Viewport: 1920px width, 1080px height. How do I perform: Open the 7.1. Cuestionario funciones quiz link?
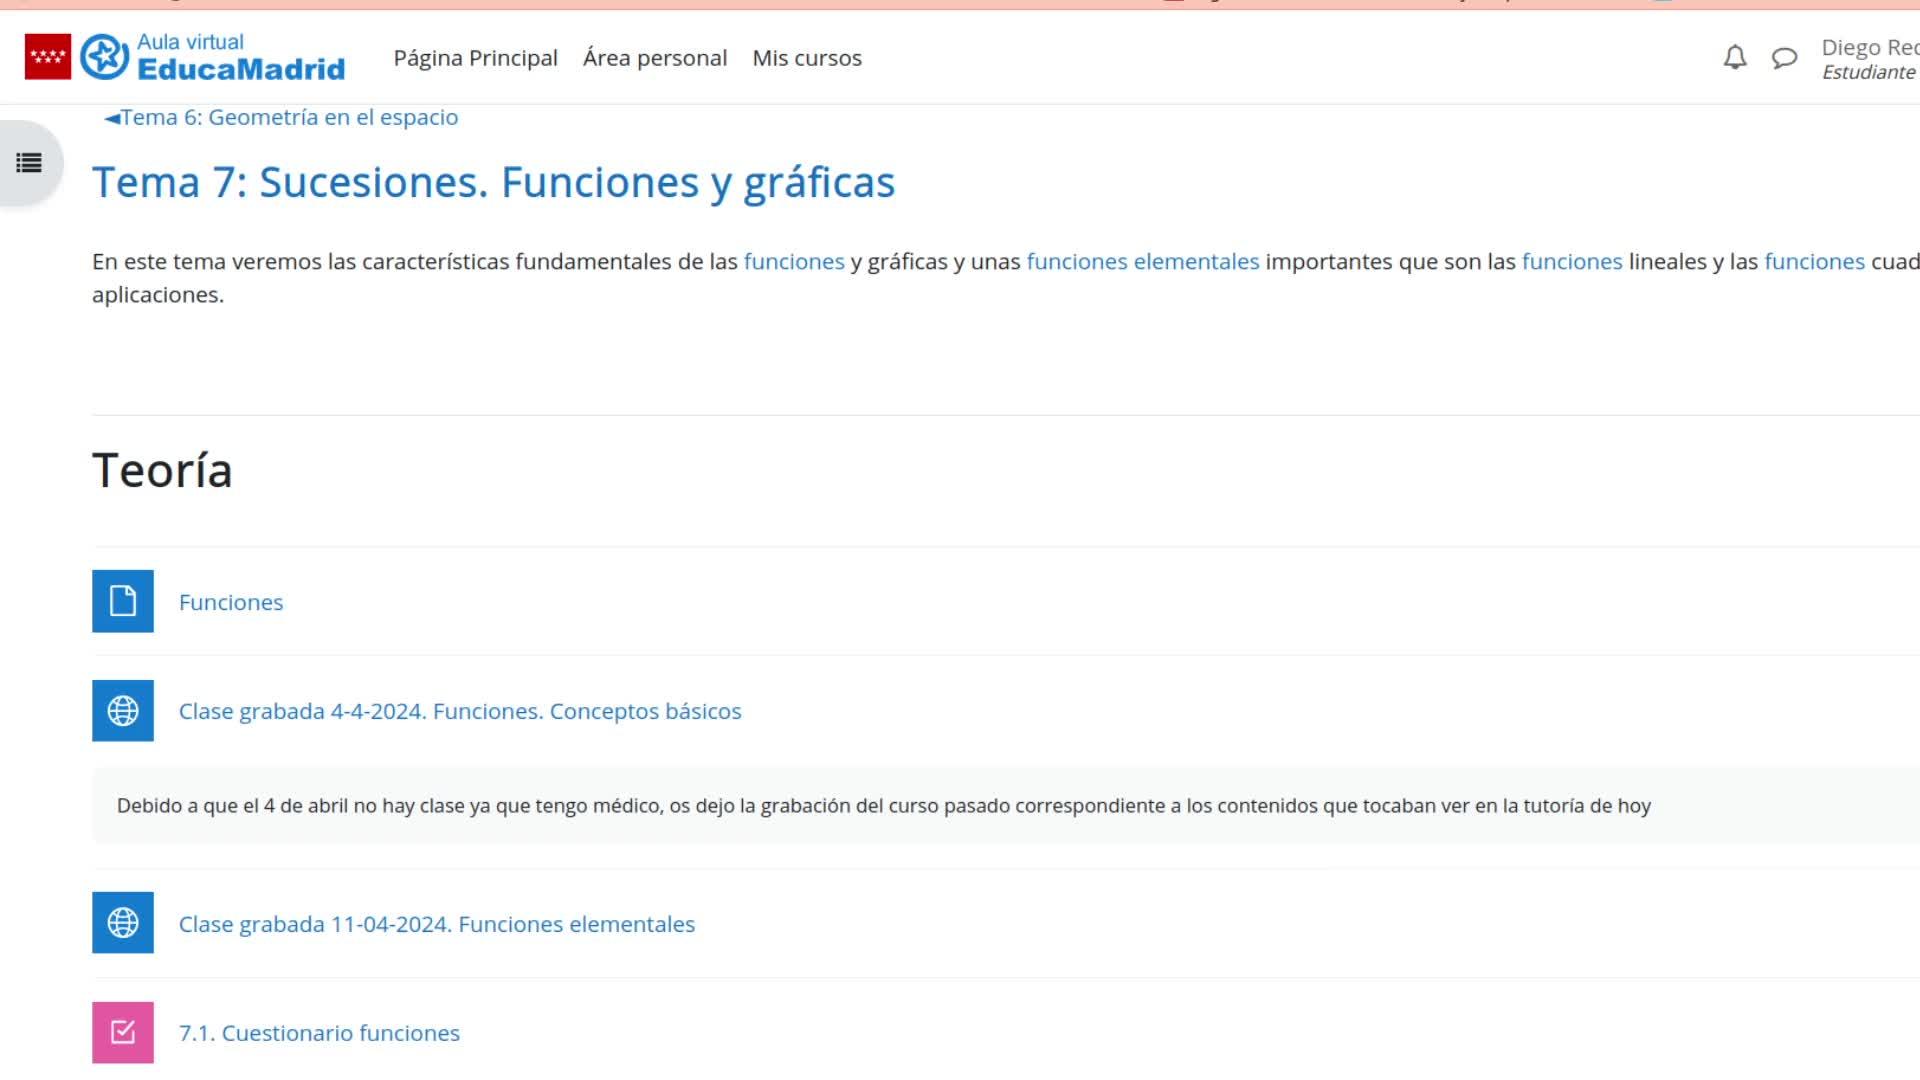[x=319, y=1033]
